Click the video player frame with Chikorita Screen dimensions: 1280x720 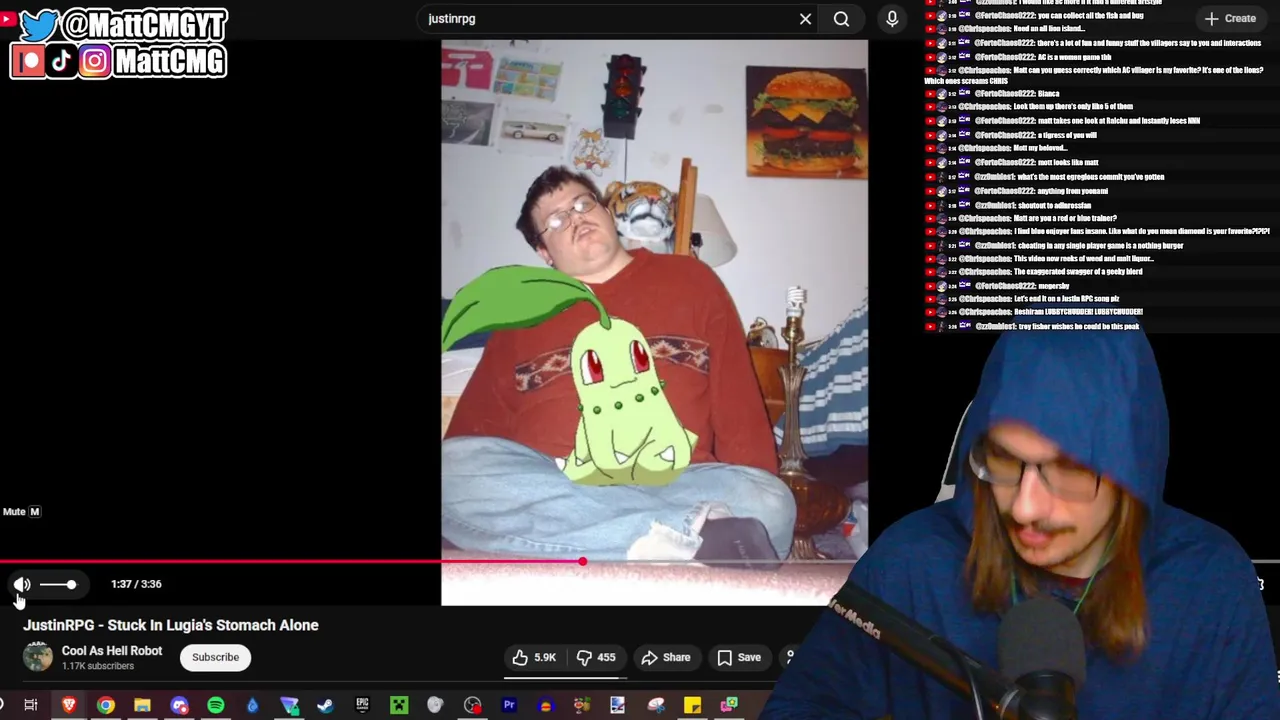654,322
